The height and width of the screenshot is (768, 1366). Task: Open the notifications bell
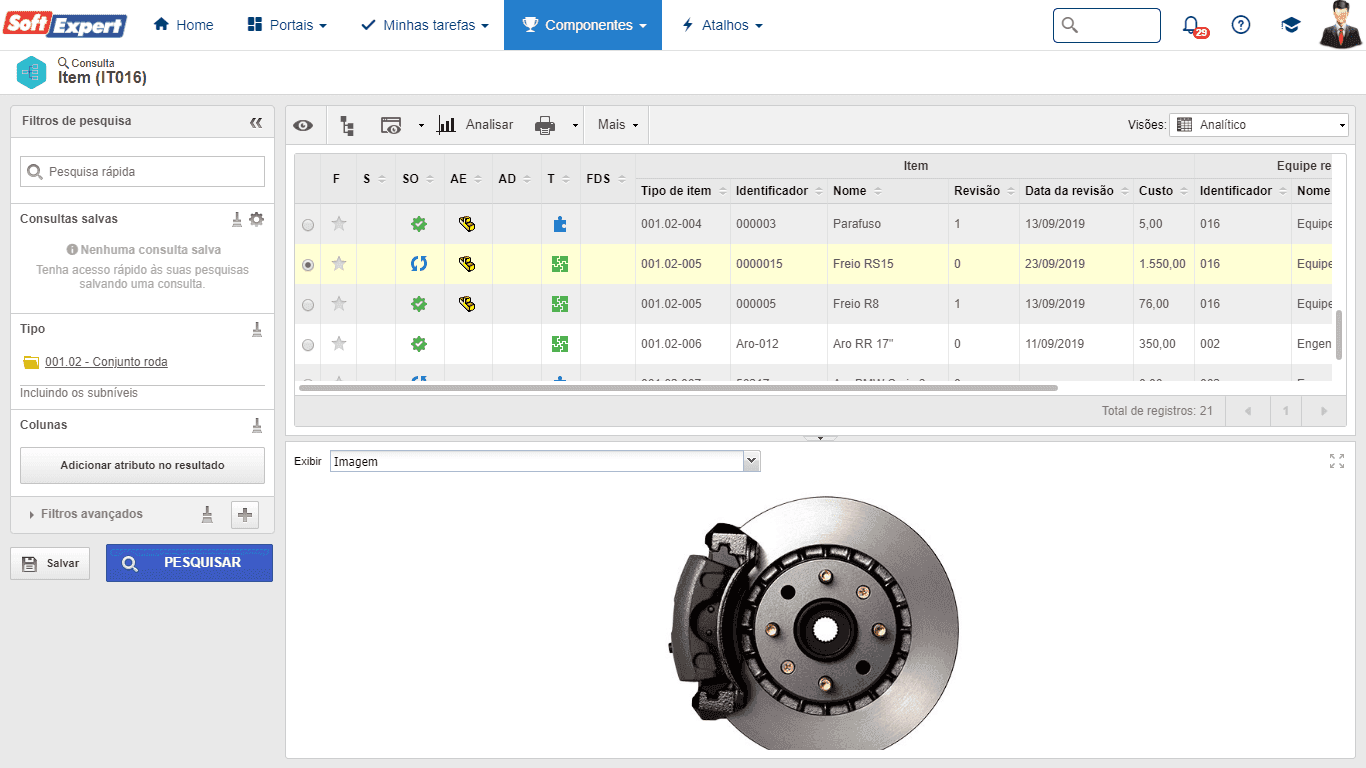(1191, 25)
